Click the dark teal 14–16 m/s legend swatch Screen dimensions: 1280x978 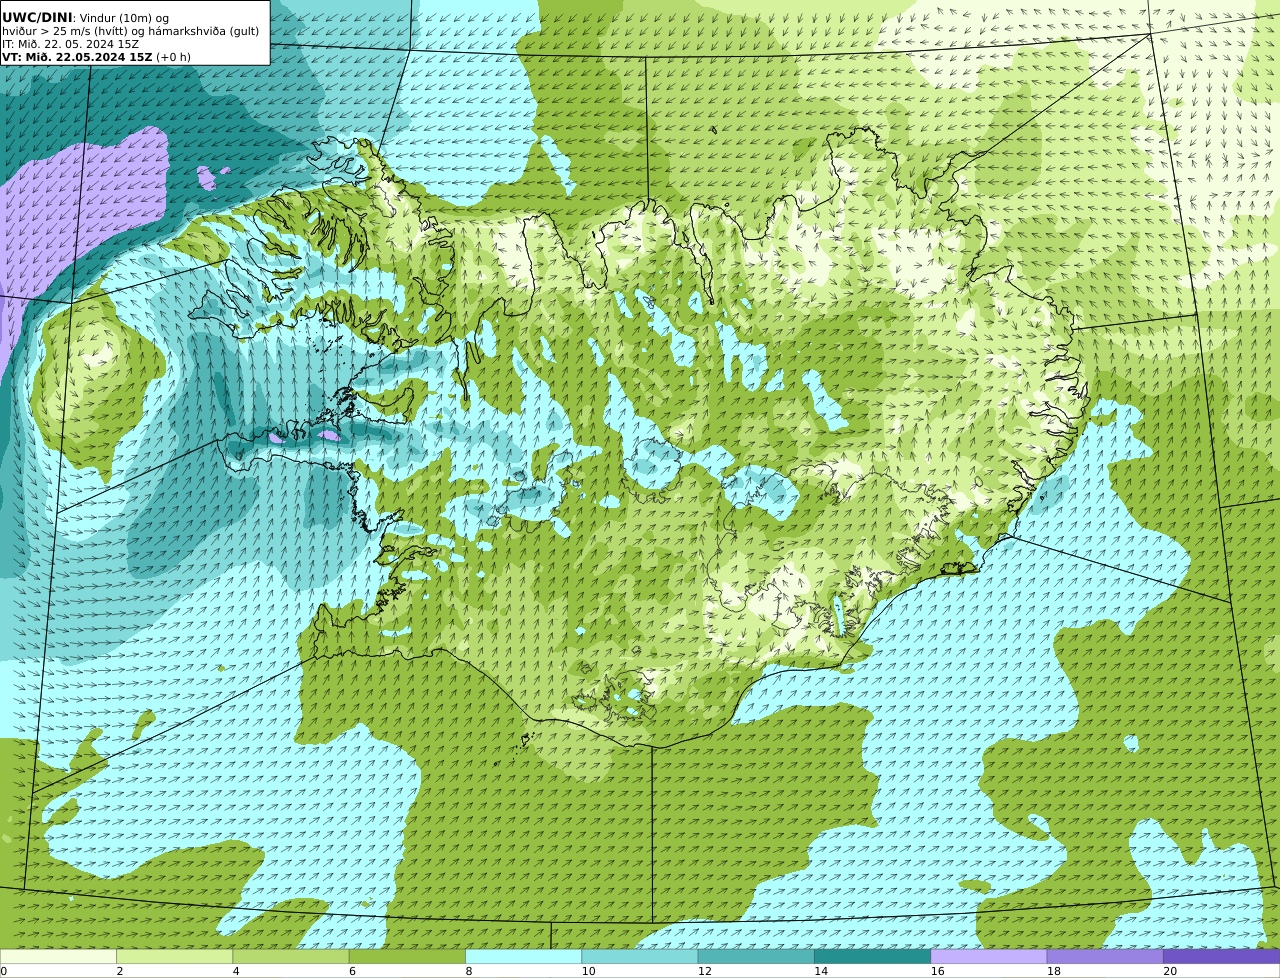[872, 956]
